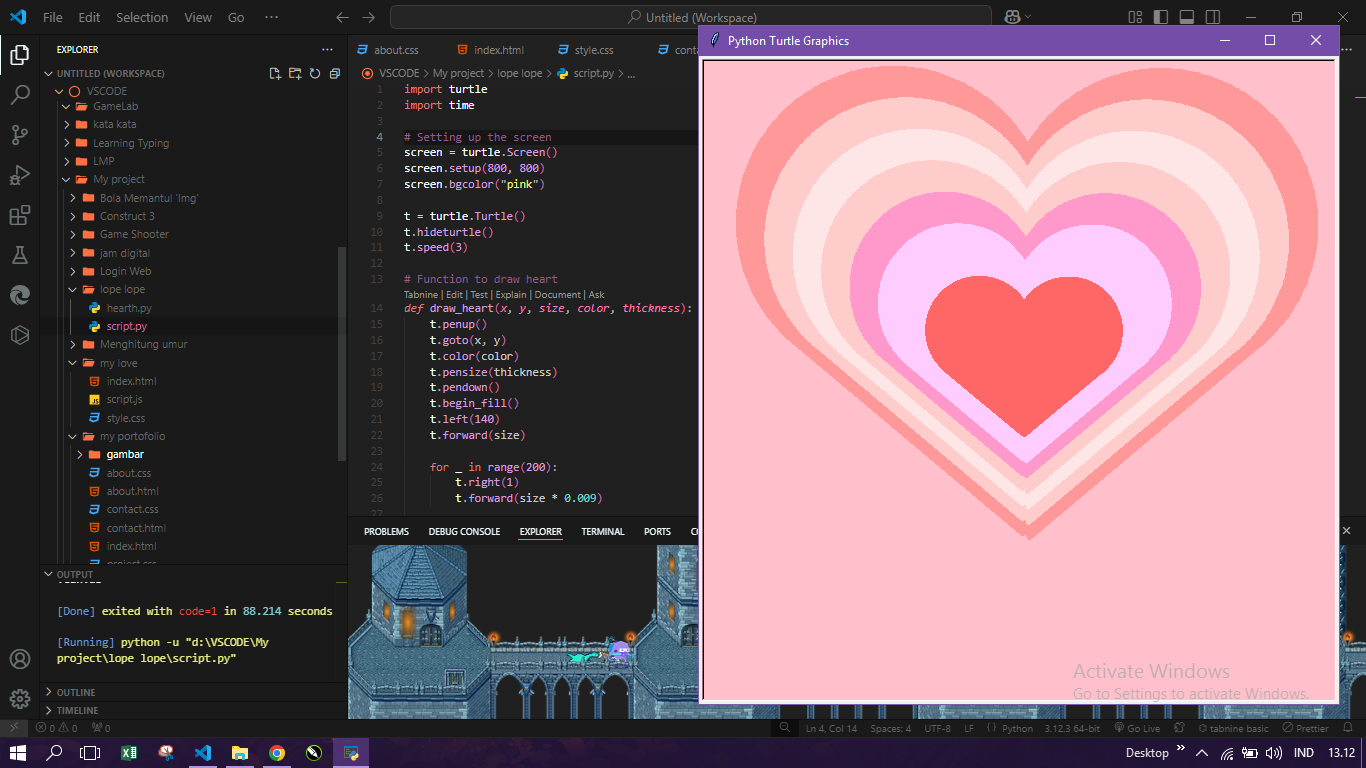Click the Explain code lens link
The image size is (1366, 768).
pyautogui.click(x=510, y=295)
